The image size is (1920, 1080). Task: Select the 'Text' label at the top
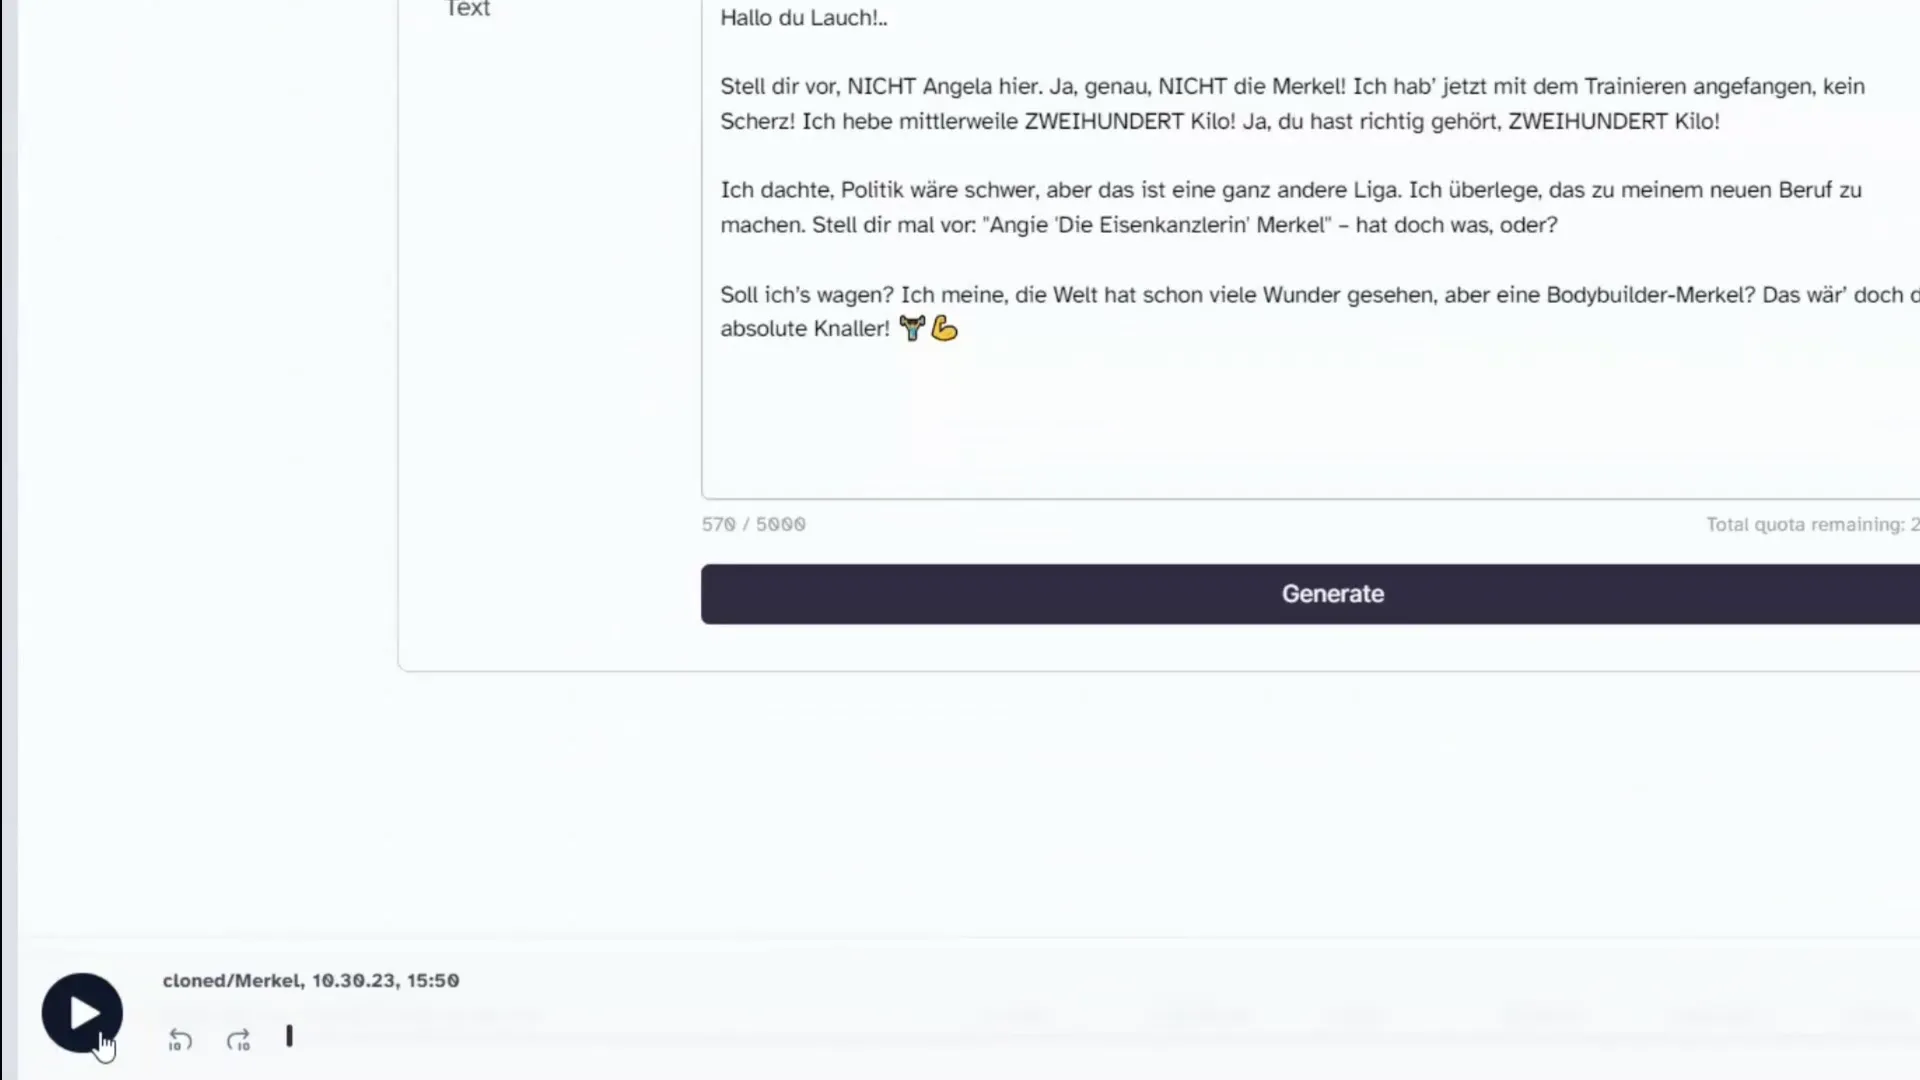click(x=467, y=9)
